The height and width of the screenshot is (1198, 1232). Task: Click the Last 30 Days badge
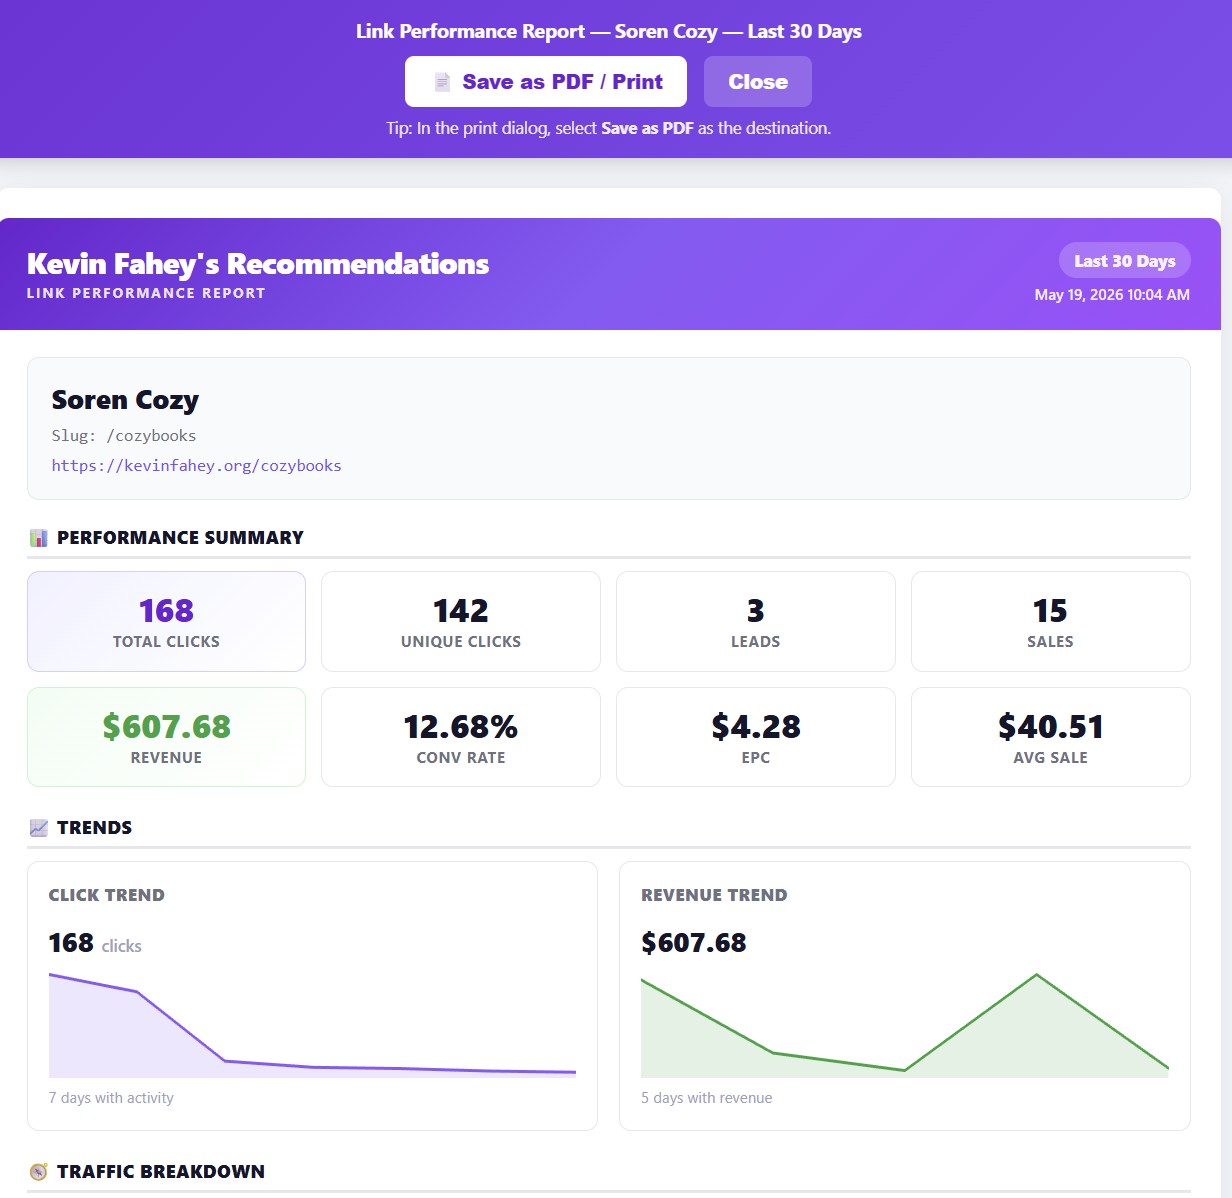point(1125,261)
